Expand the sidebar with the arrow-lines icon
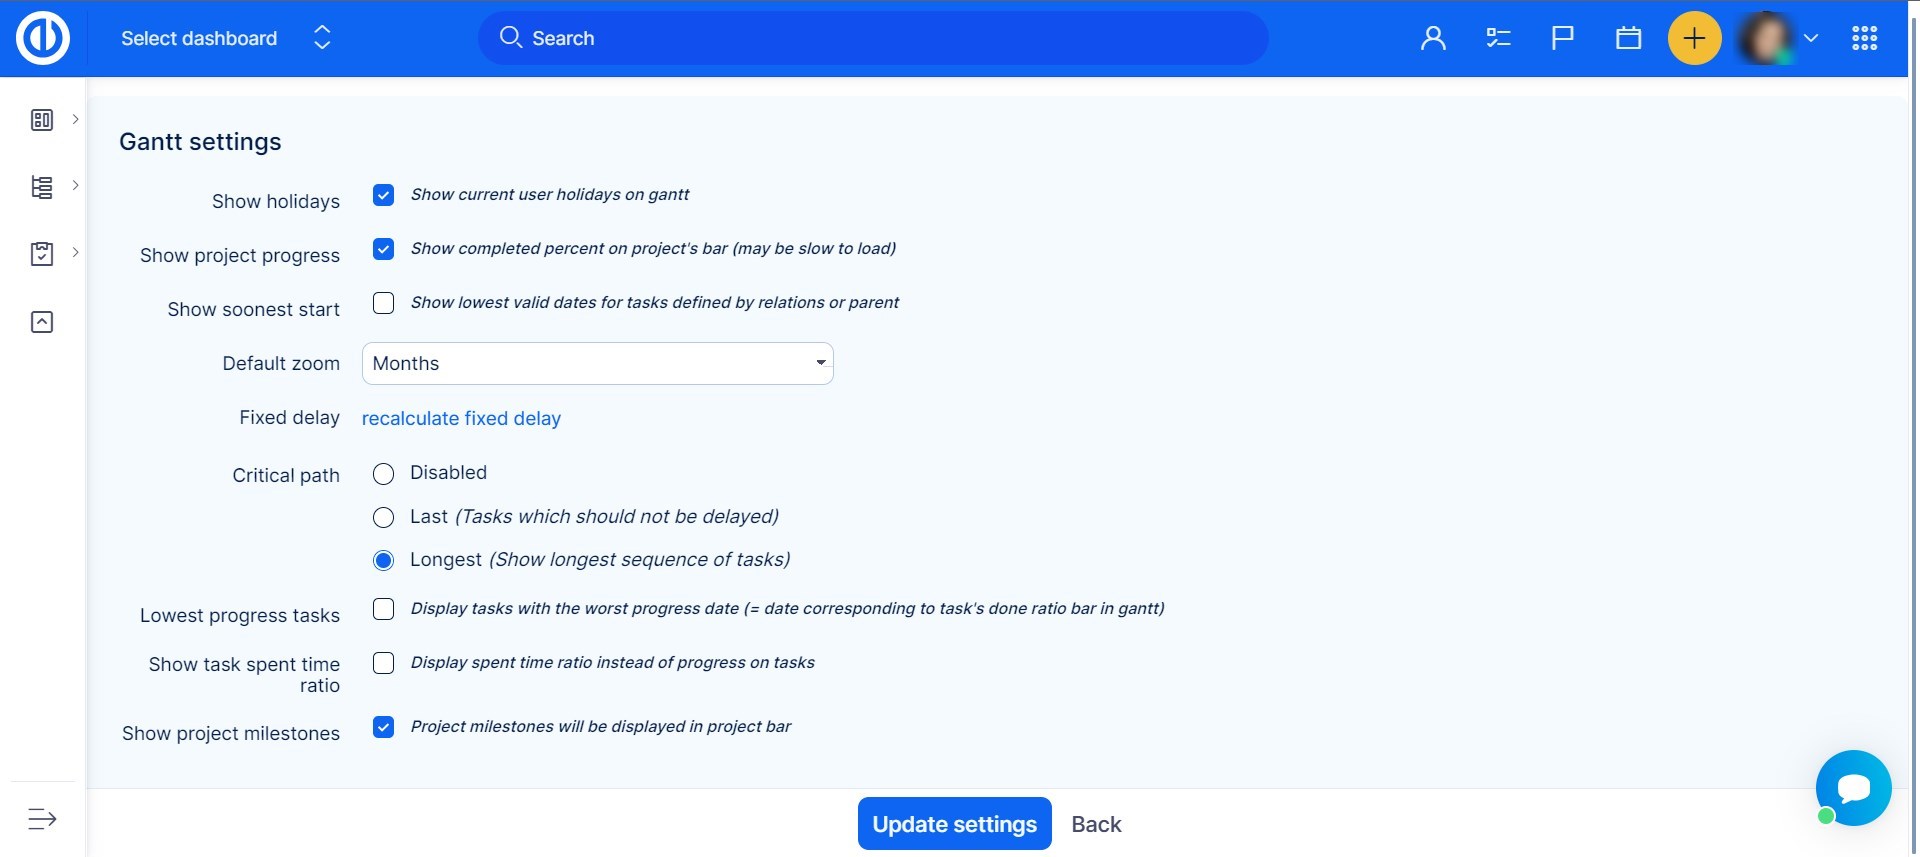The height and width of the screenshot is (857, 1920). click(x=42, y=819)
